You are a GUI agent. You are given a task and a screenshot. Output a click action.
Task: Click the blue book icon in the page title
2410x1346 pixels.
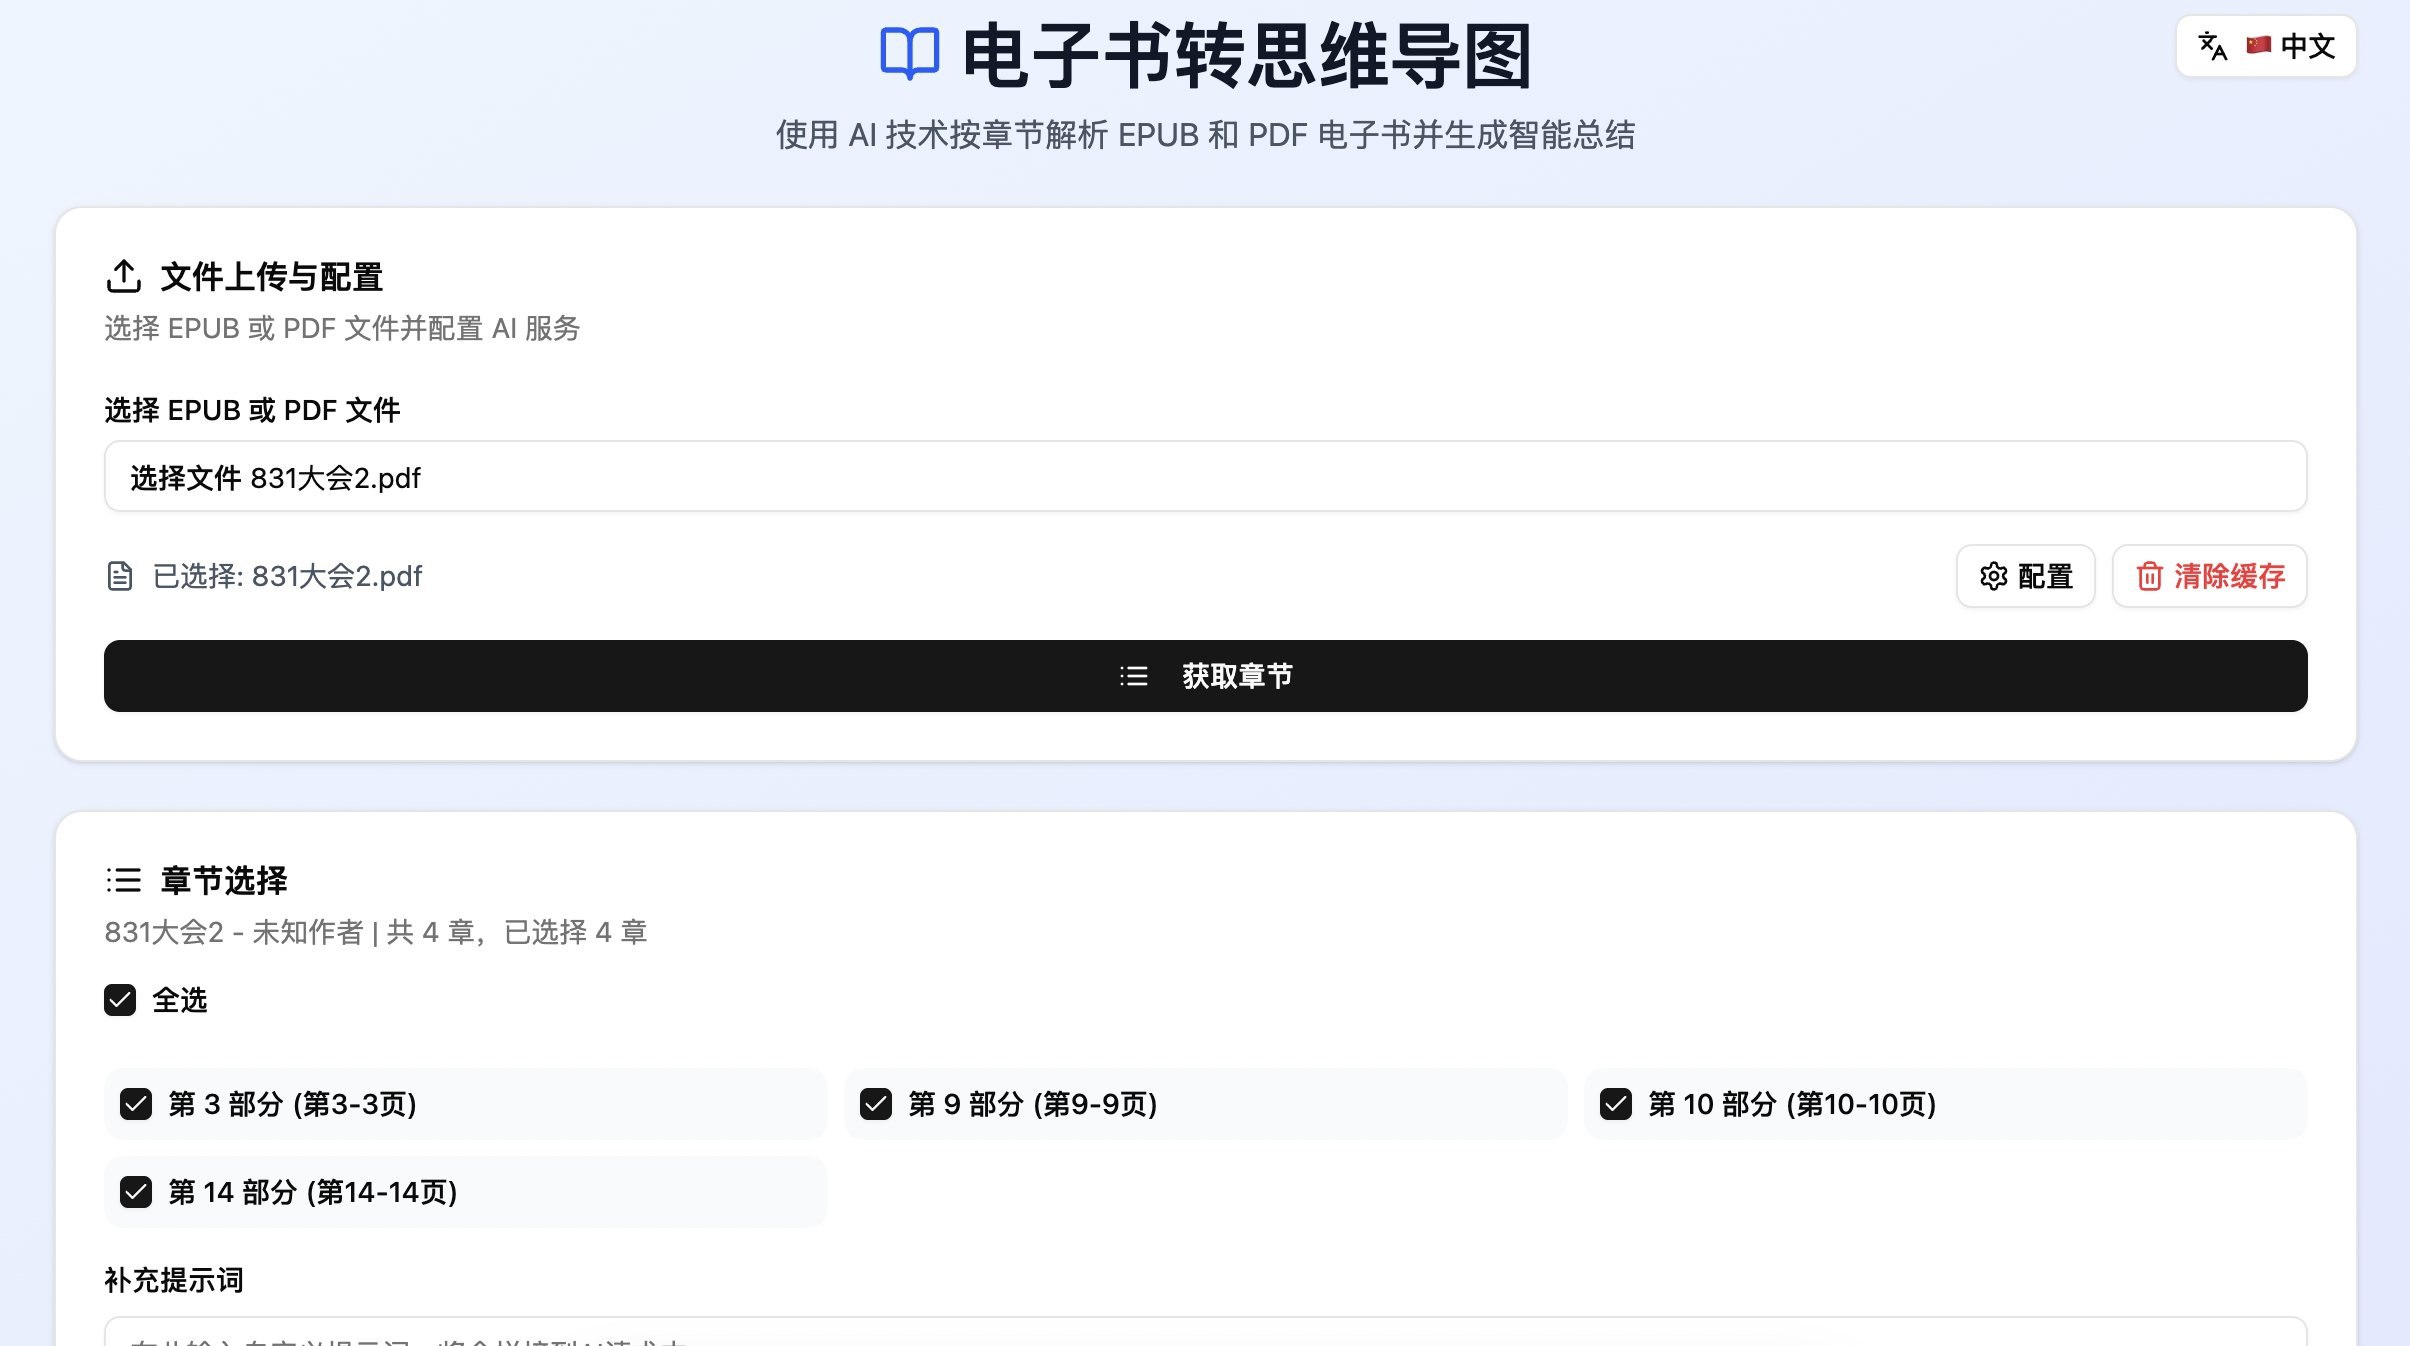pyautogui.click(x=908, y=55)
